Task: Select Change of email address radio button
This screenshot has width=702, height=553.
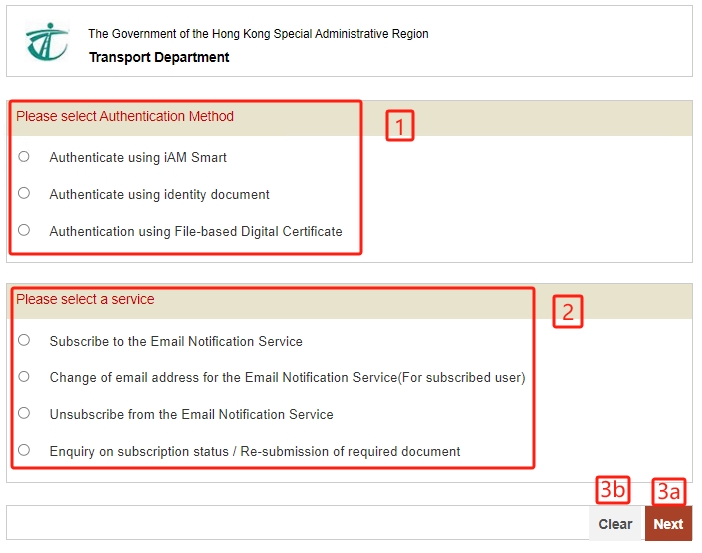Action: click(x=24, y=377)
